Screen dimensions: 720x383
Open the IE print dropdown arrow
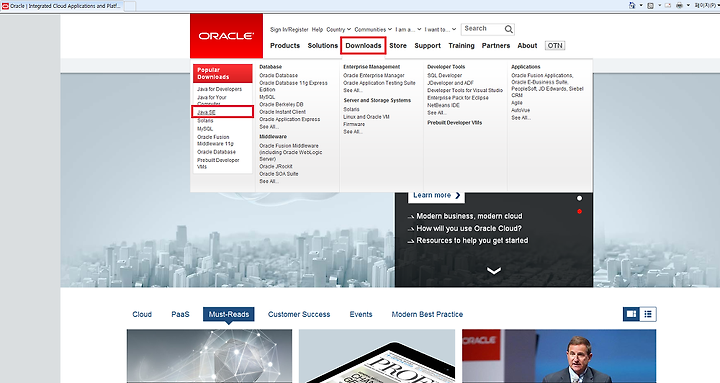tap(688, 6)
